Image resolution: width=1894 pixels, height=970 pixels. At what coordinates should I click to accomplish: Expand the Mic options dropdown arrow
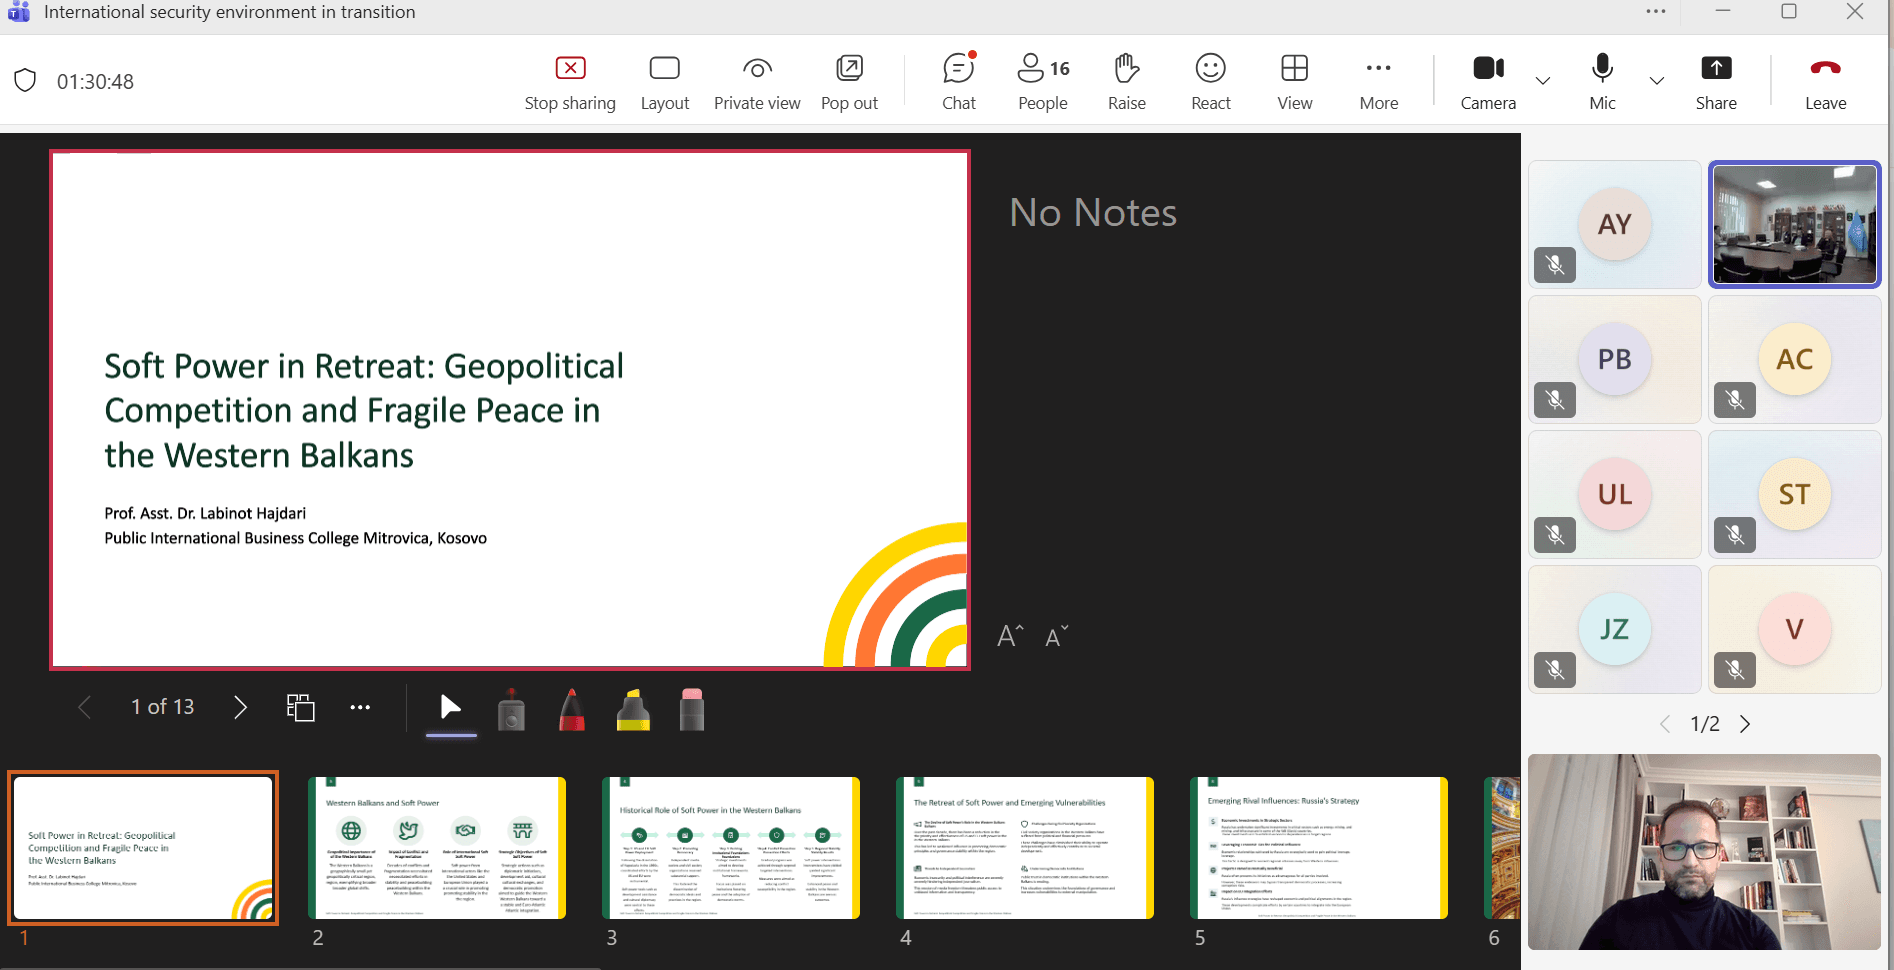(x=1657, y=81)
